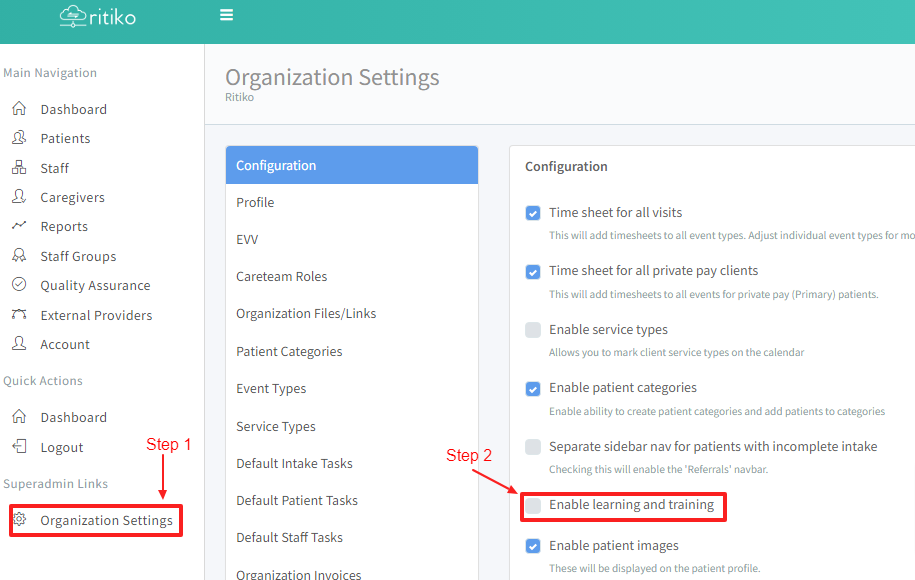Click the External Providers icon
The width and height of the screenshot is (915, 580).
[x=19, y=315]
